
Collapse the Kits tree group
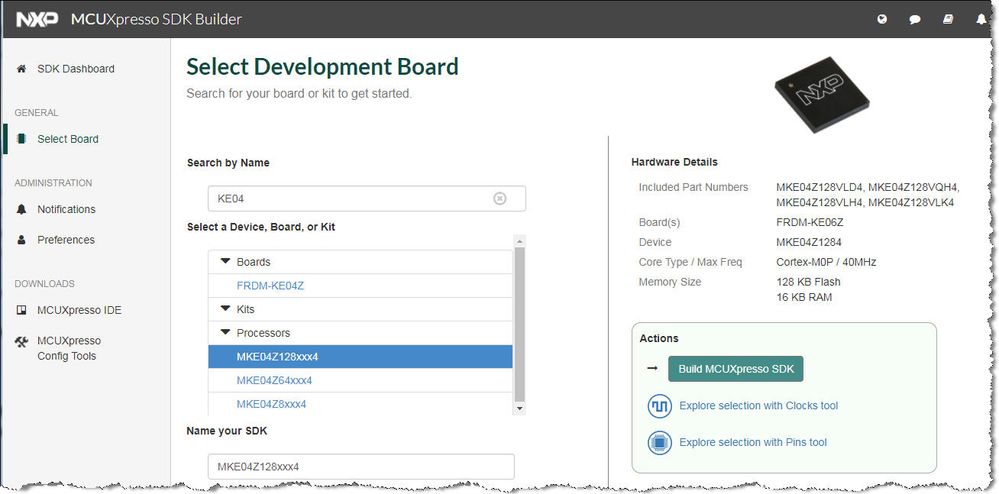pos(226,309)
